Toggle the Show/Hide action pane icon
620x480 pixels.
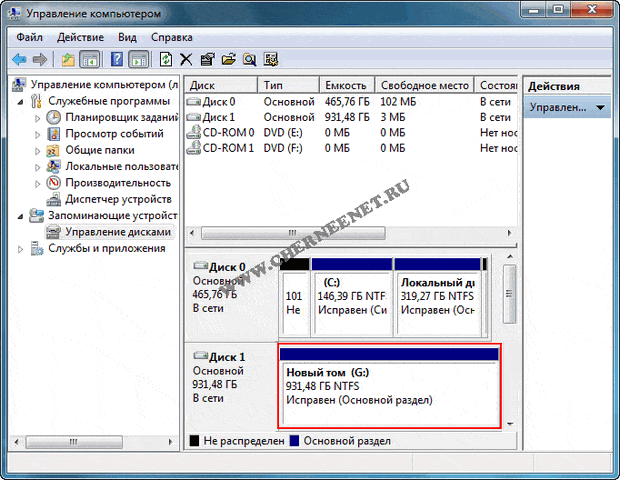click(139, 60)
